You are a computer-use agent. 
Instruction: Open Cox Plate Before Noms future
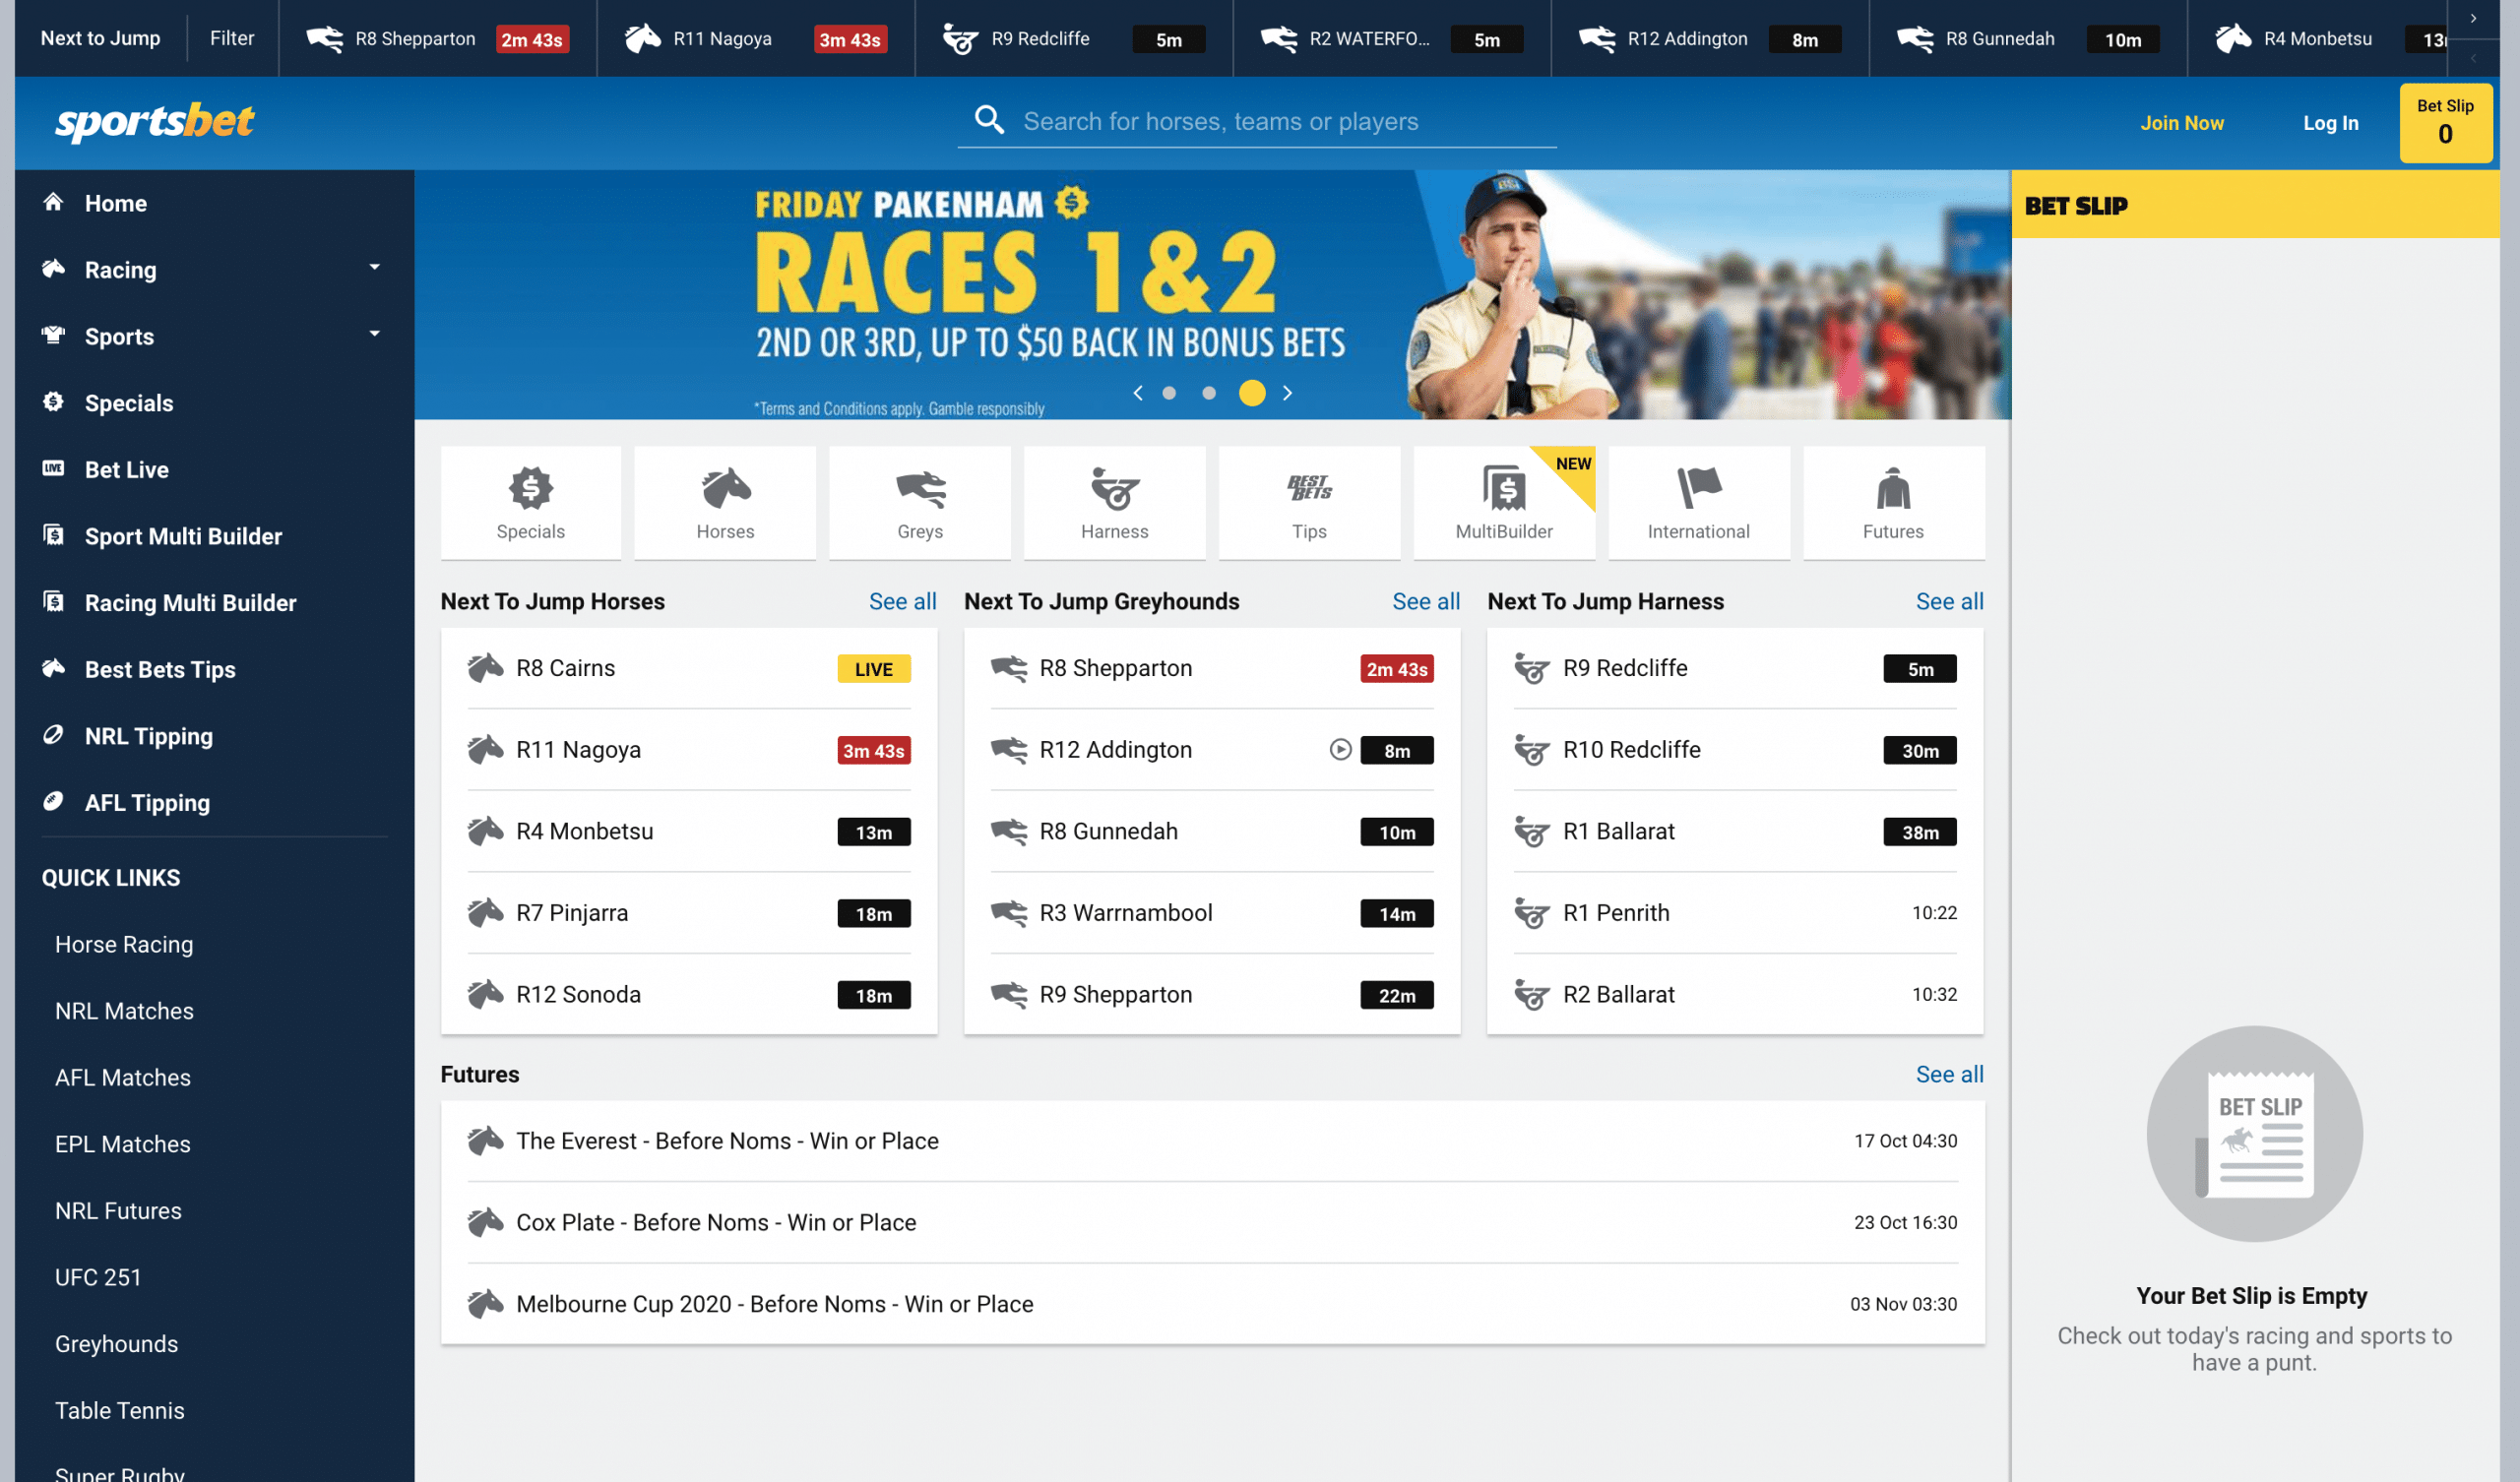(x=1211, y=1222)
